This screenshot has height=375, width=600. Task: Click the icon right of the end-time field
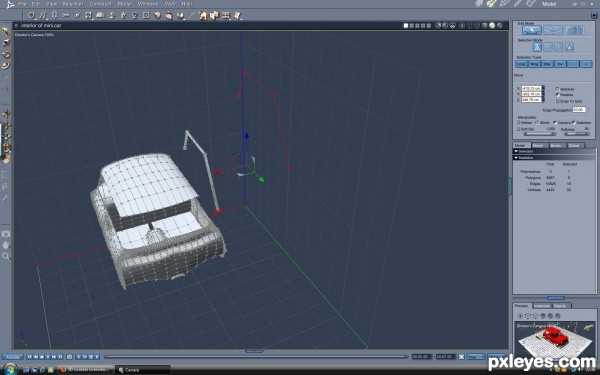461,357
